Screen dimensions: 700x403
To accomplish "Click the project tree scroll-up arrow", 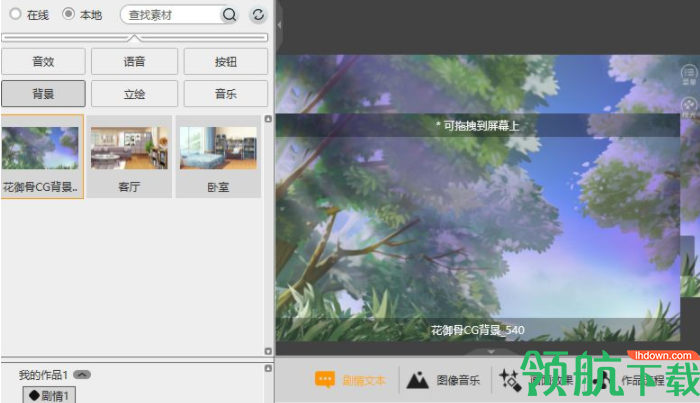I will 268,368.
